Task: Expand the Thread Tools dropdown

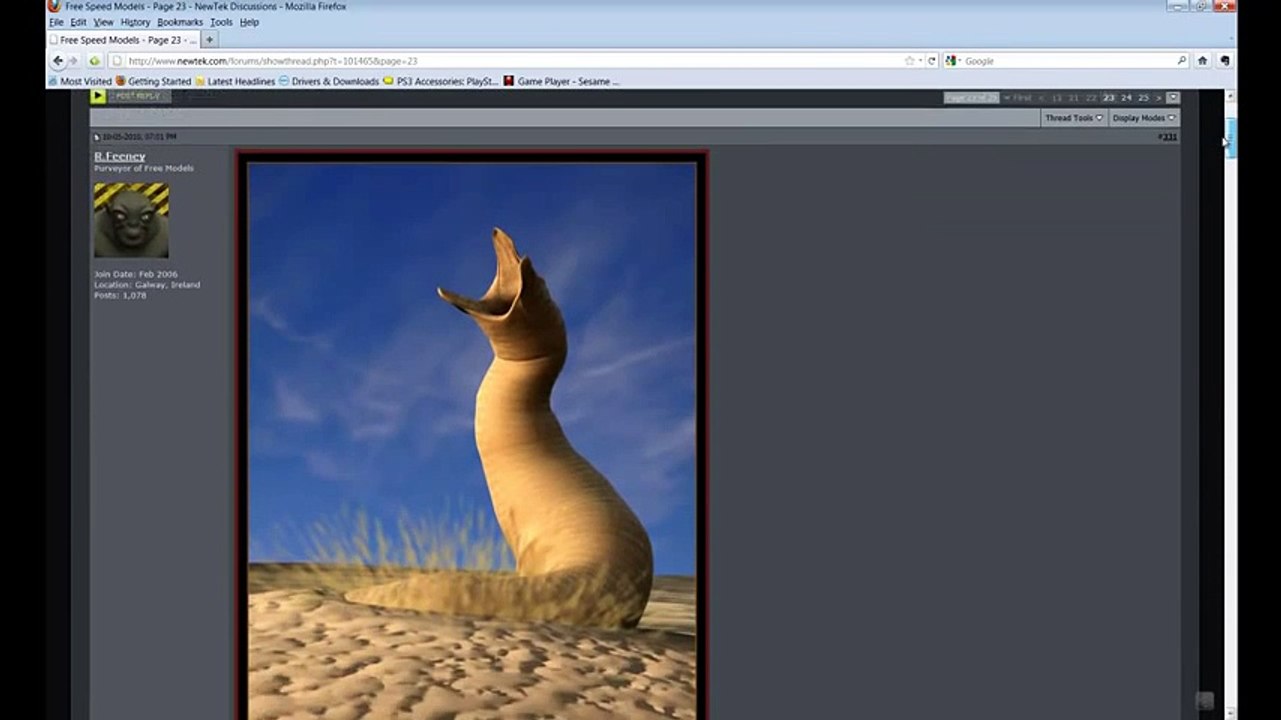Action: (x=1074, y=118)
